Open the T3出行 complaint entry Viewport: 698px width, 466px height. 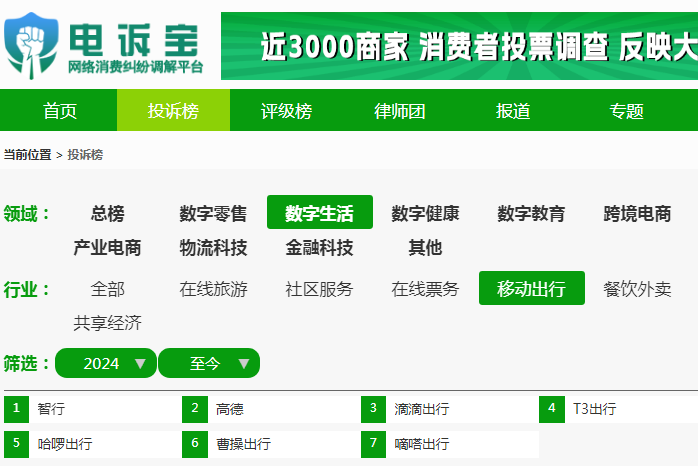(x=594, y=409)
